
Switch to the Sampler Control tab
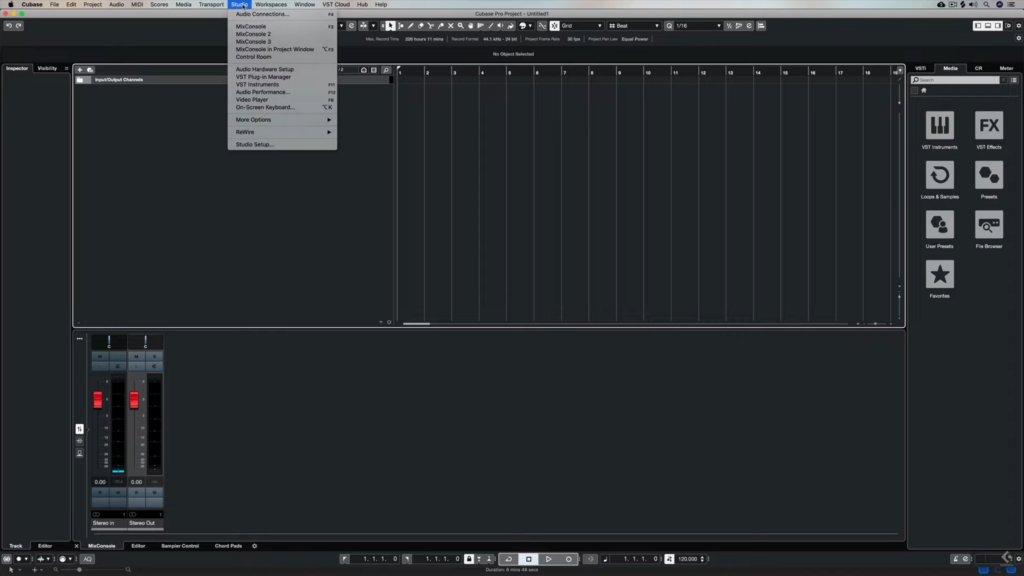(180, 546)
